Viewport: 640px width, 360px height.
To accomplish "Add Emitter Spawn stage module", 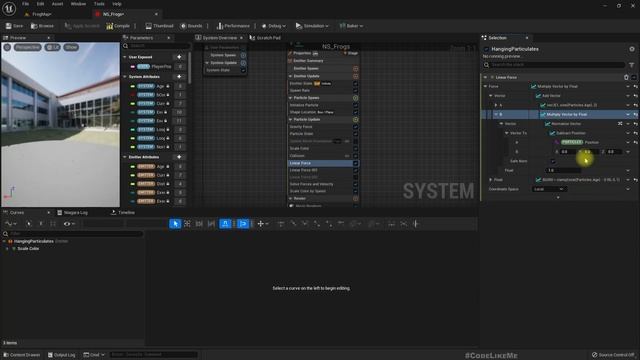I will pos(356,69).
